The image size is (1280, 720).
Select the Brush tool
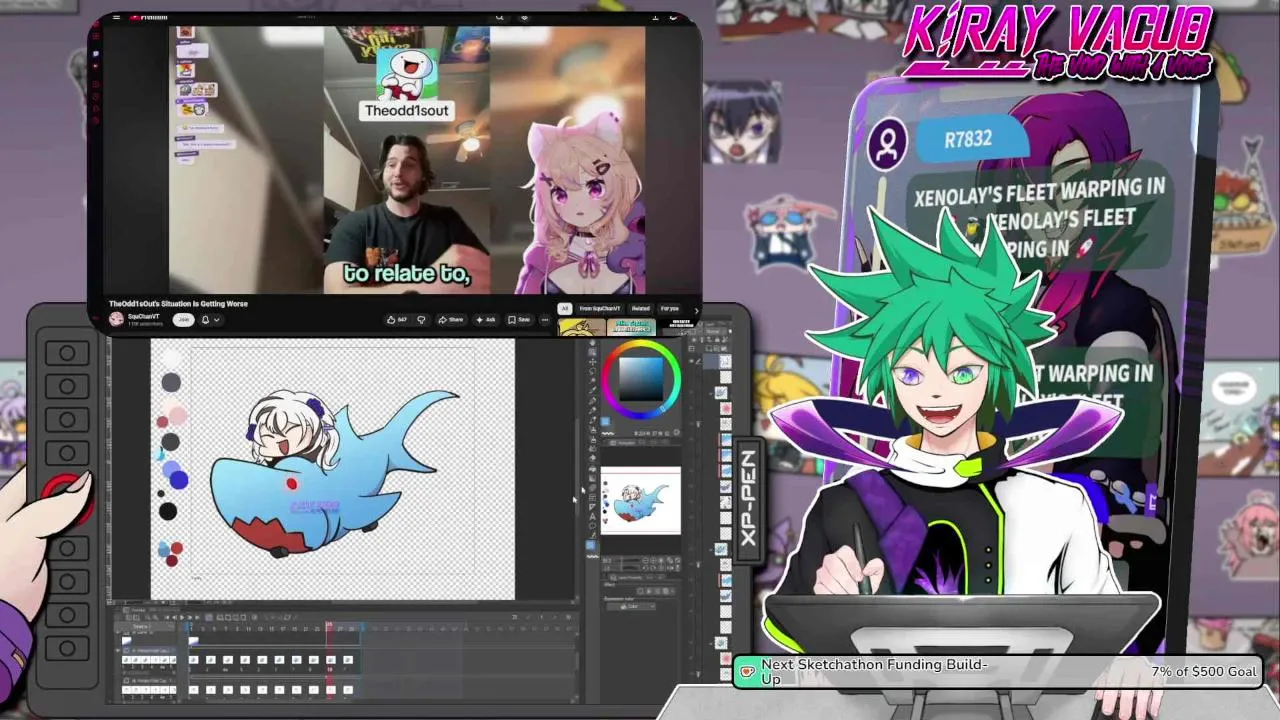click(592, 420)
